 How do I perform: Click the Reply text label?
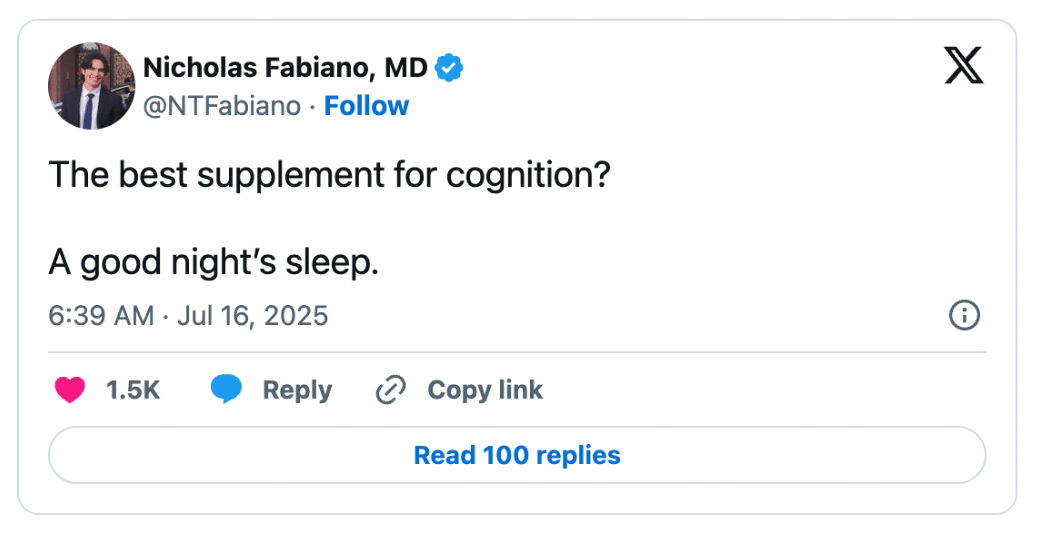click(x=297, y=391)
